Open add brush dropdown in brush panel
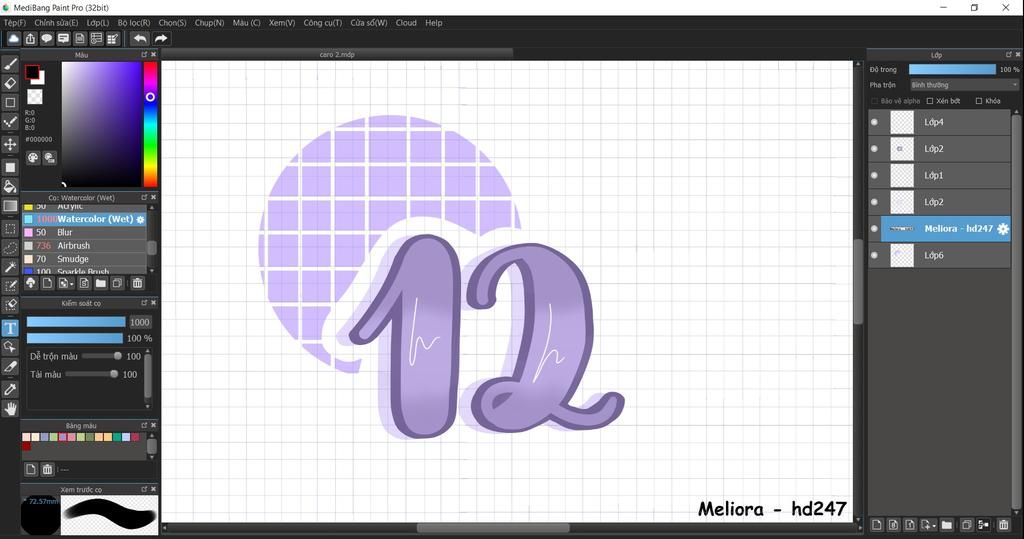1024x539 pixels. pos(65,283)
